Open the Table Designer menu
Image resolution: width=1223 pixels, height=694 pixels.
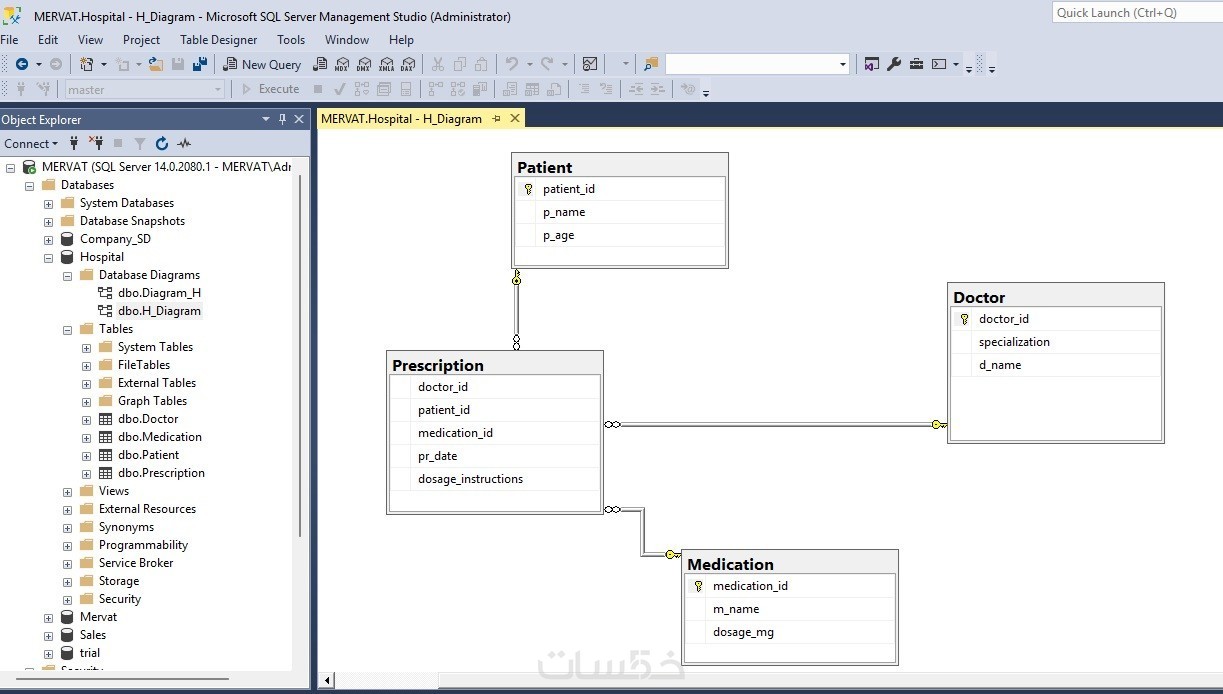[x=219, y=40]
